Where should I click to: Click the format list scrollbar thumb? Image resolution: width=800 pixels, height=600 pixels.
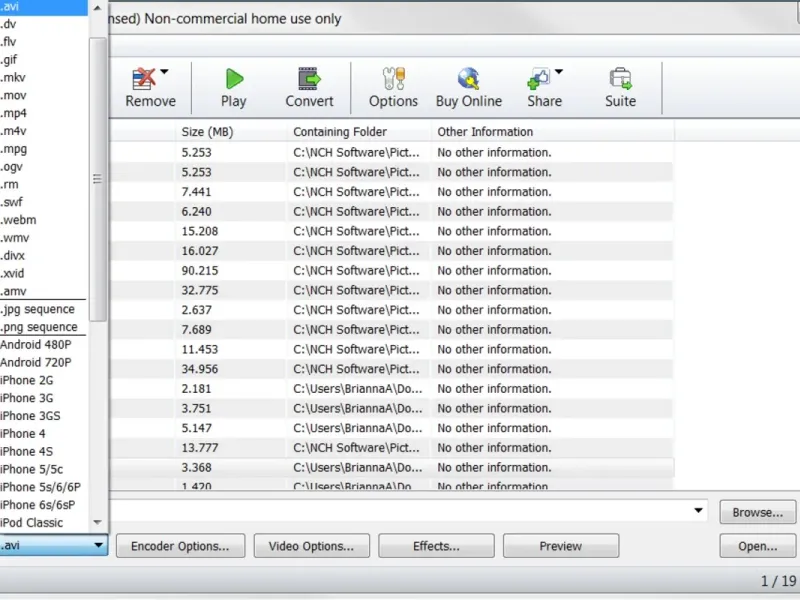(97, 179)
